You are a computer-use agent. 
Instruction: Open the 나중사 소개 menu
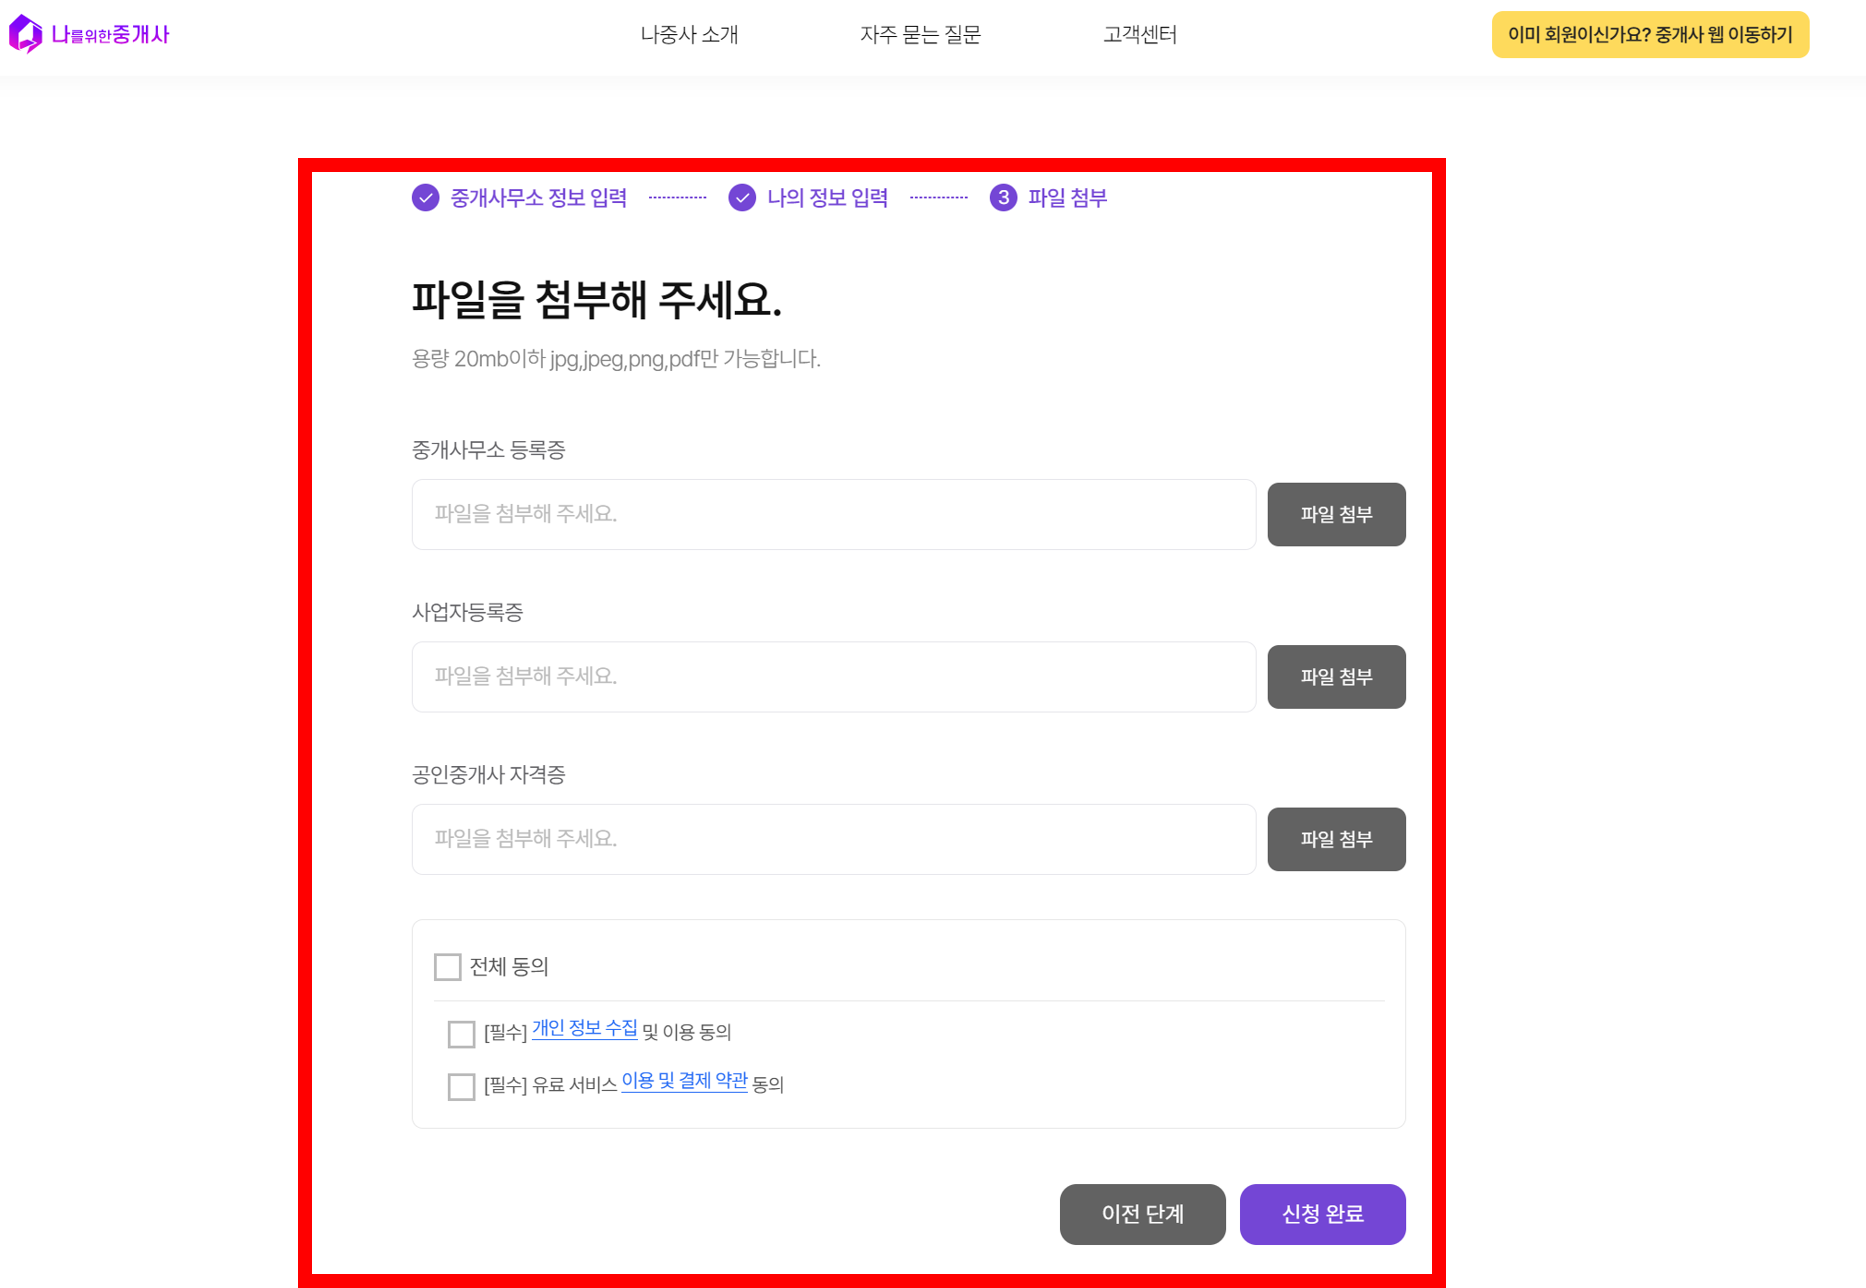[x=689, y=35]
